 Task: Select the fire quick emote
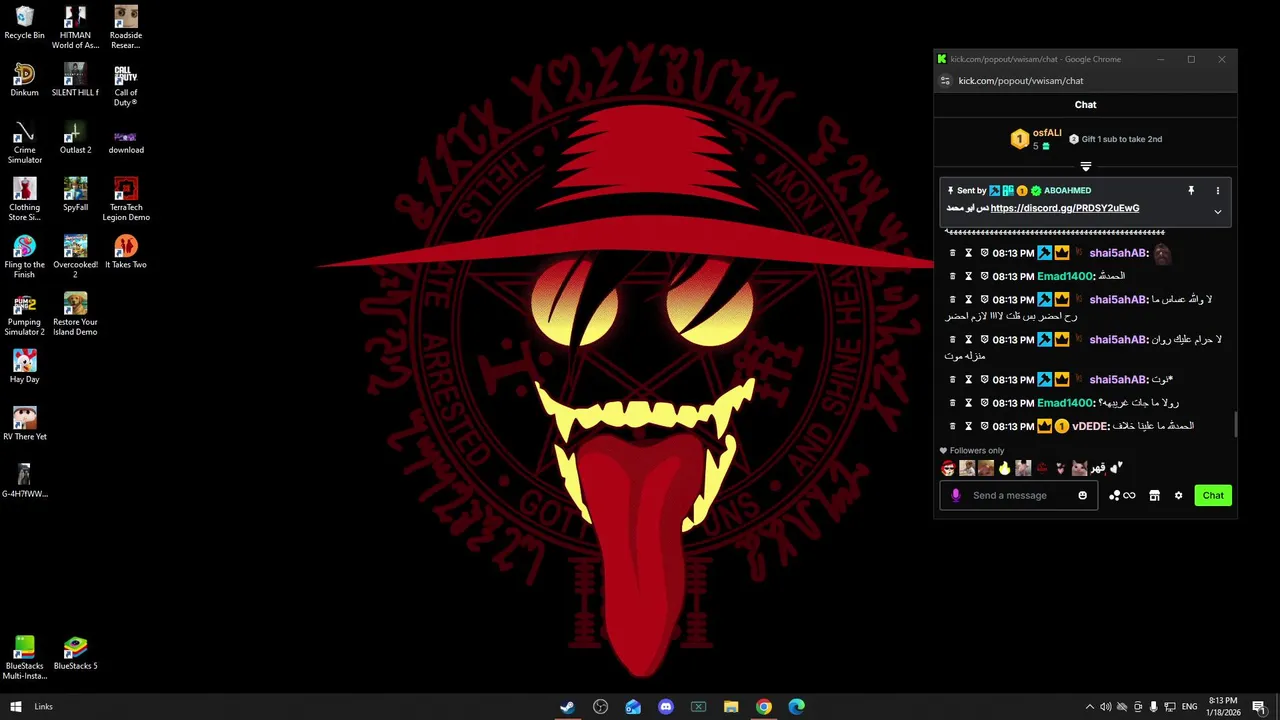(1004, 468)
